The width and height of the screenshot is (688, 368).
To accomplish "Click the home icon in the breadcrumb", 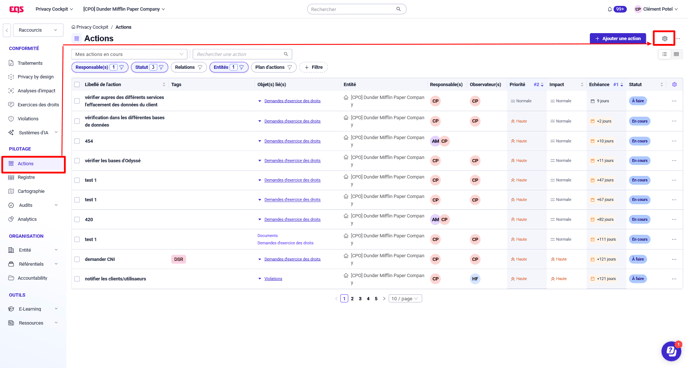I will coord(73,27).
